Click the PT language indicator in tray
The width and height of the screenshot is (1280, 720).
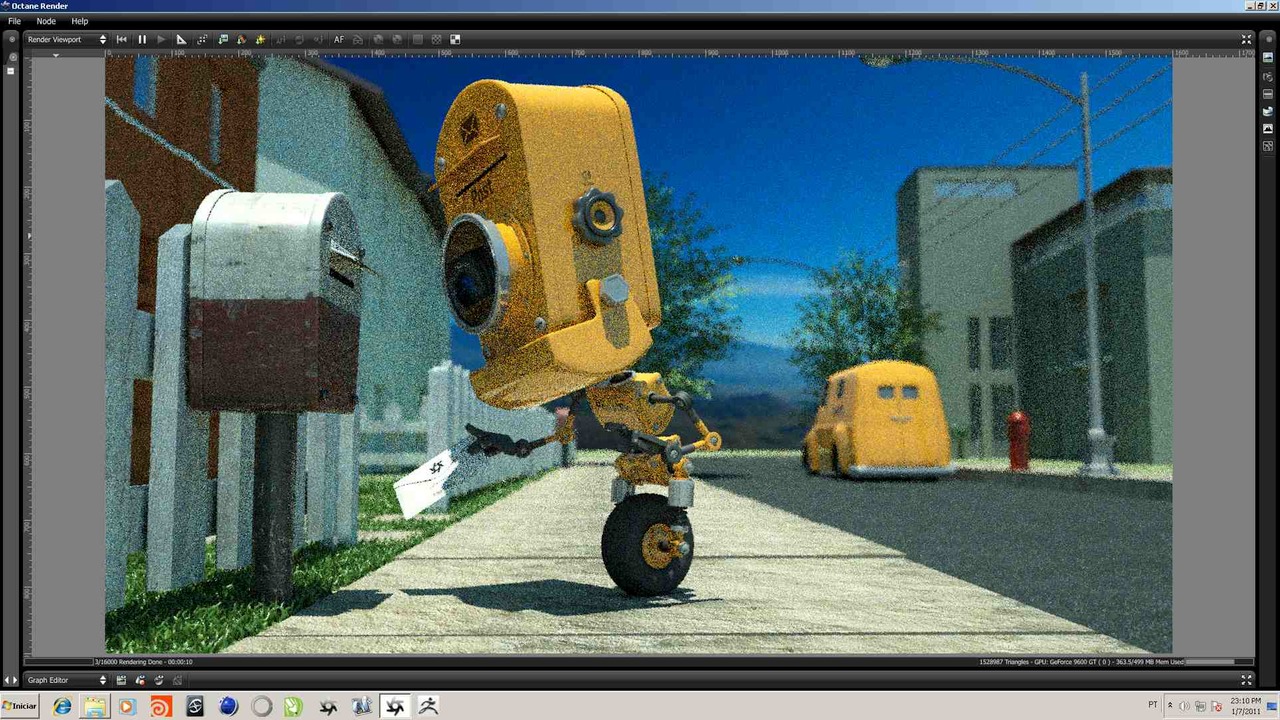pos(1152,705)
